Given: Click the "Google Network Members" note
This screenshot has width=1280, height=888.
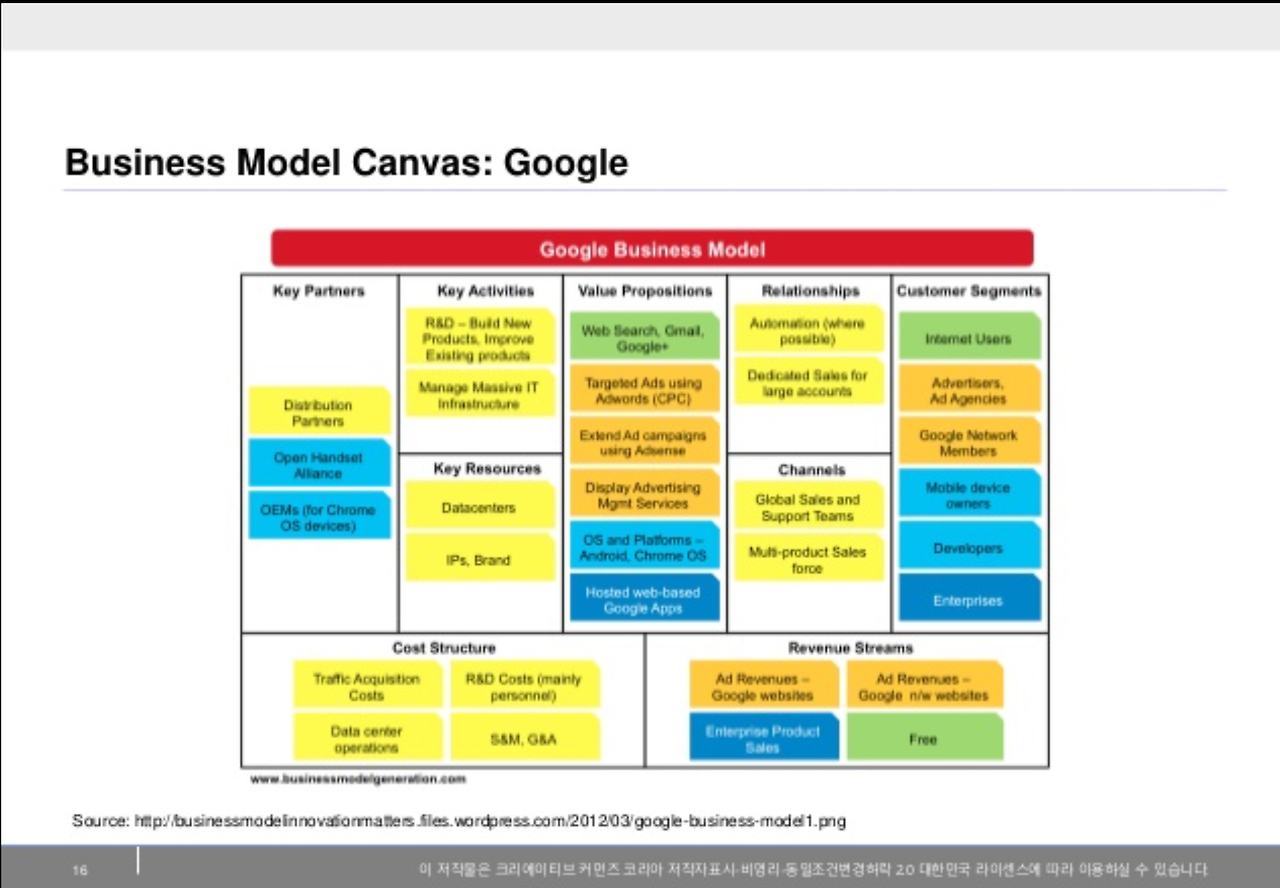Looking at the screenshot, I should coord(969,442).
